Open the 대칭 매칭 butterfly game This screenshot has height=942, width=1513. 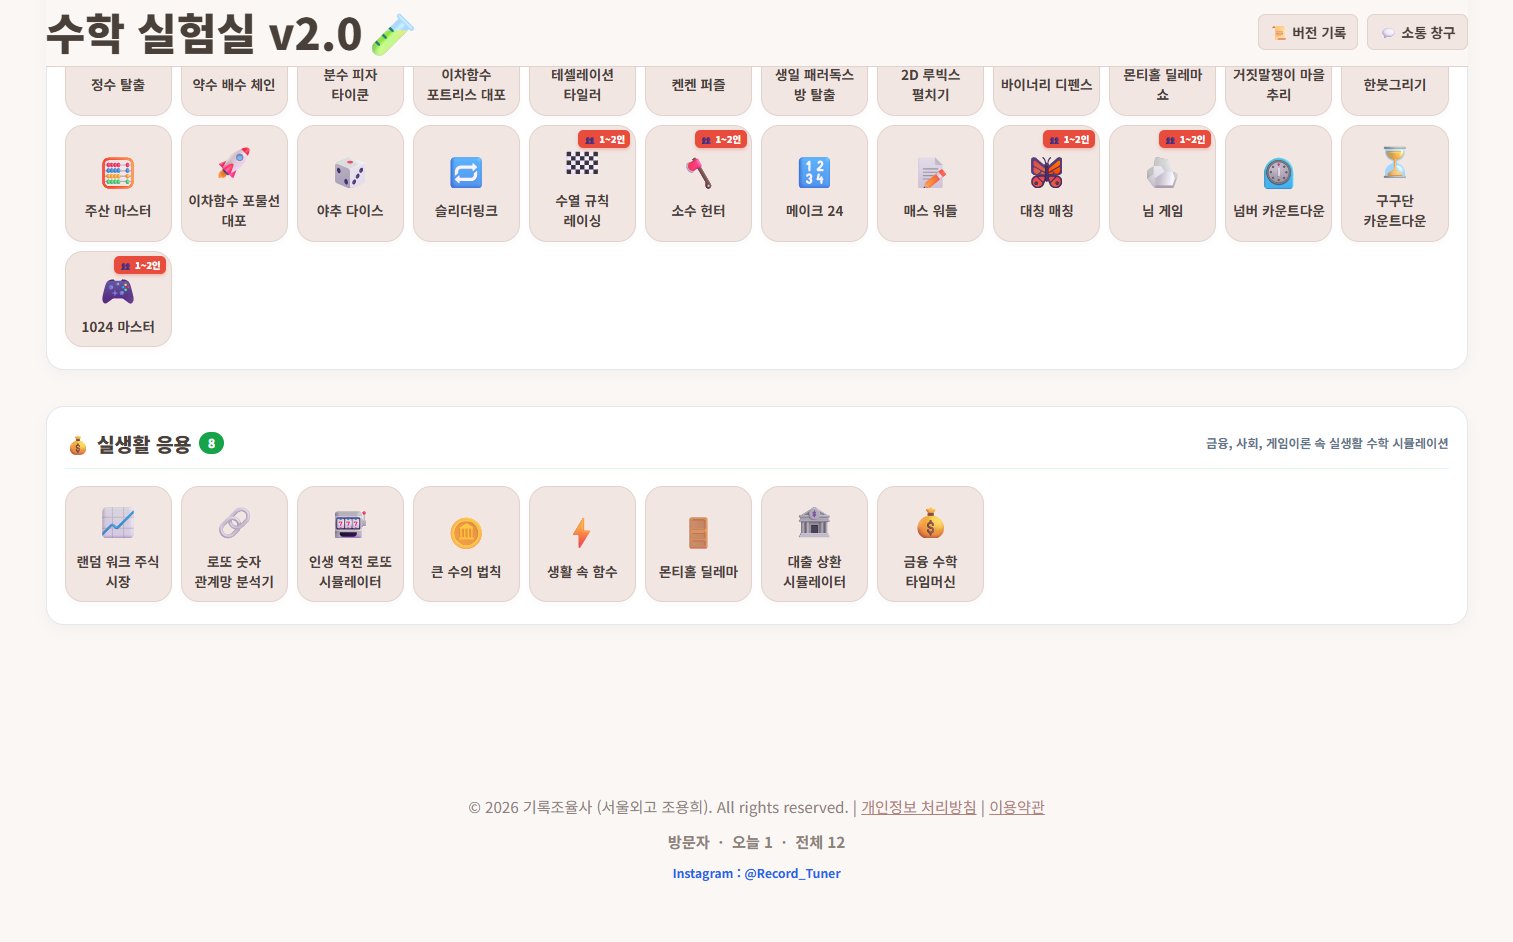[x=1046, y=184]
